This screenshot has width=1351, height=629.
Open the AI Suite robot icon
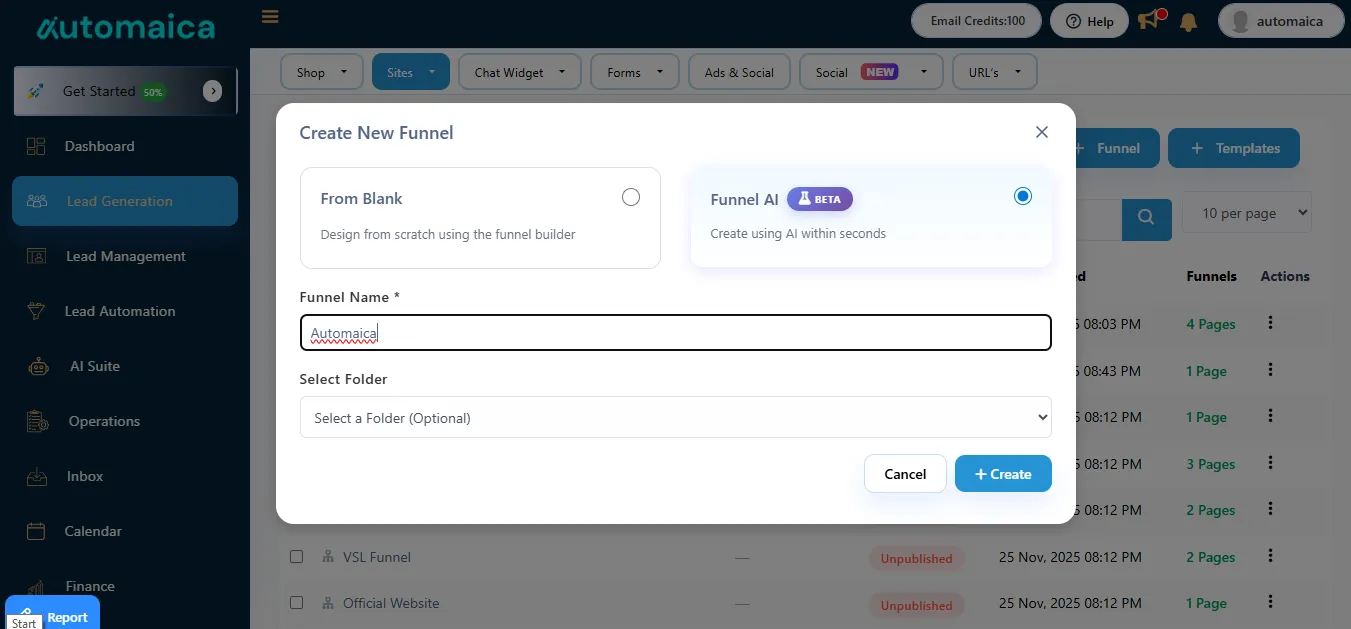(x=38, y=366)
